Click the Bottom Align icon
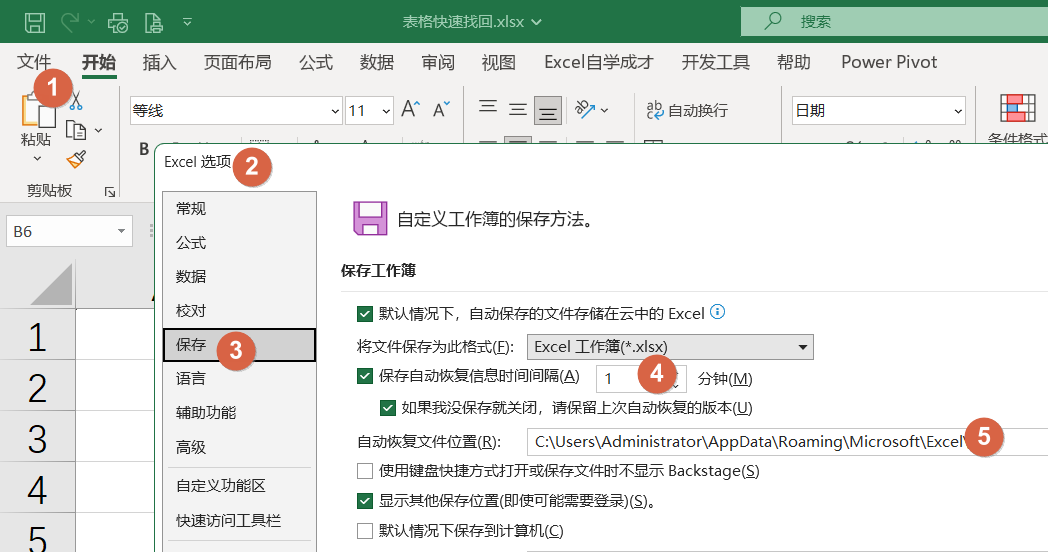Image resolution: width=1048 pixels, height=552 pixels. coord(547,111)
